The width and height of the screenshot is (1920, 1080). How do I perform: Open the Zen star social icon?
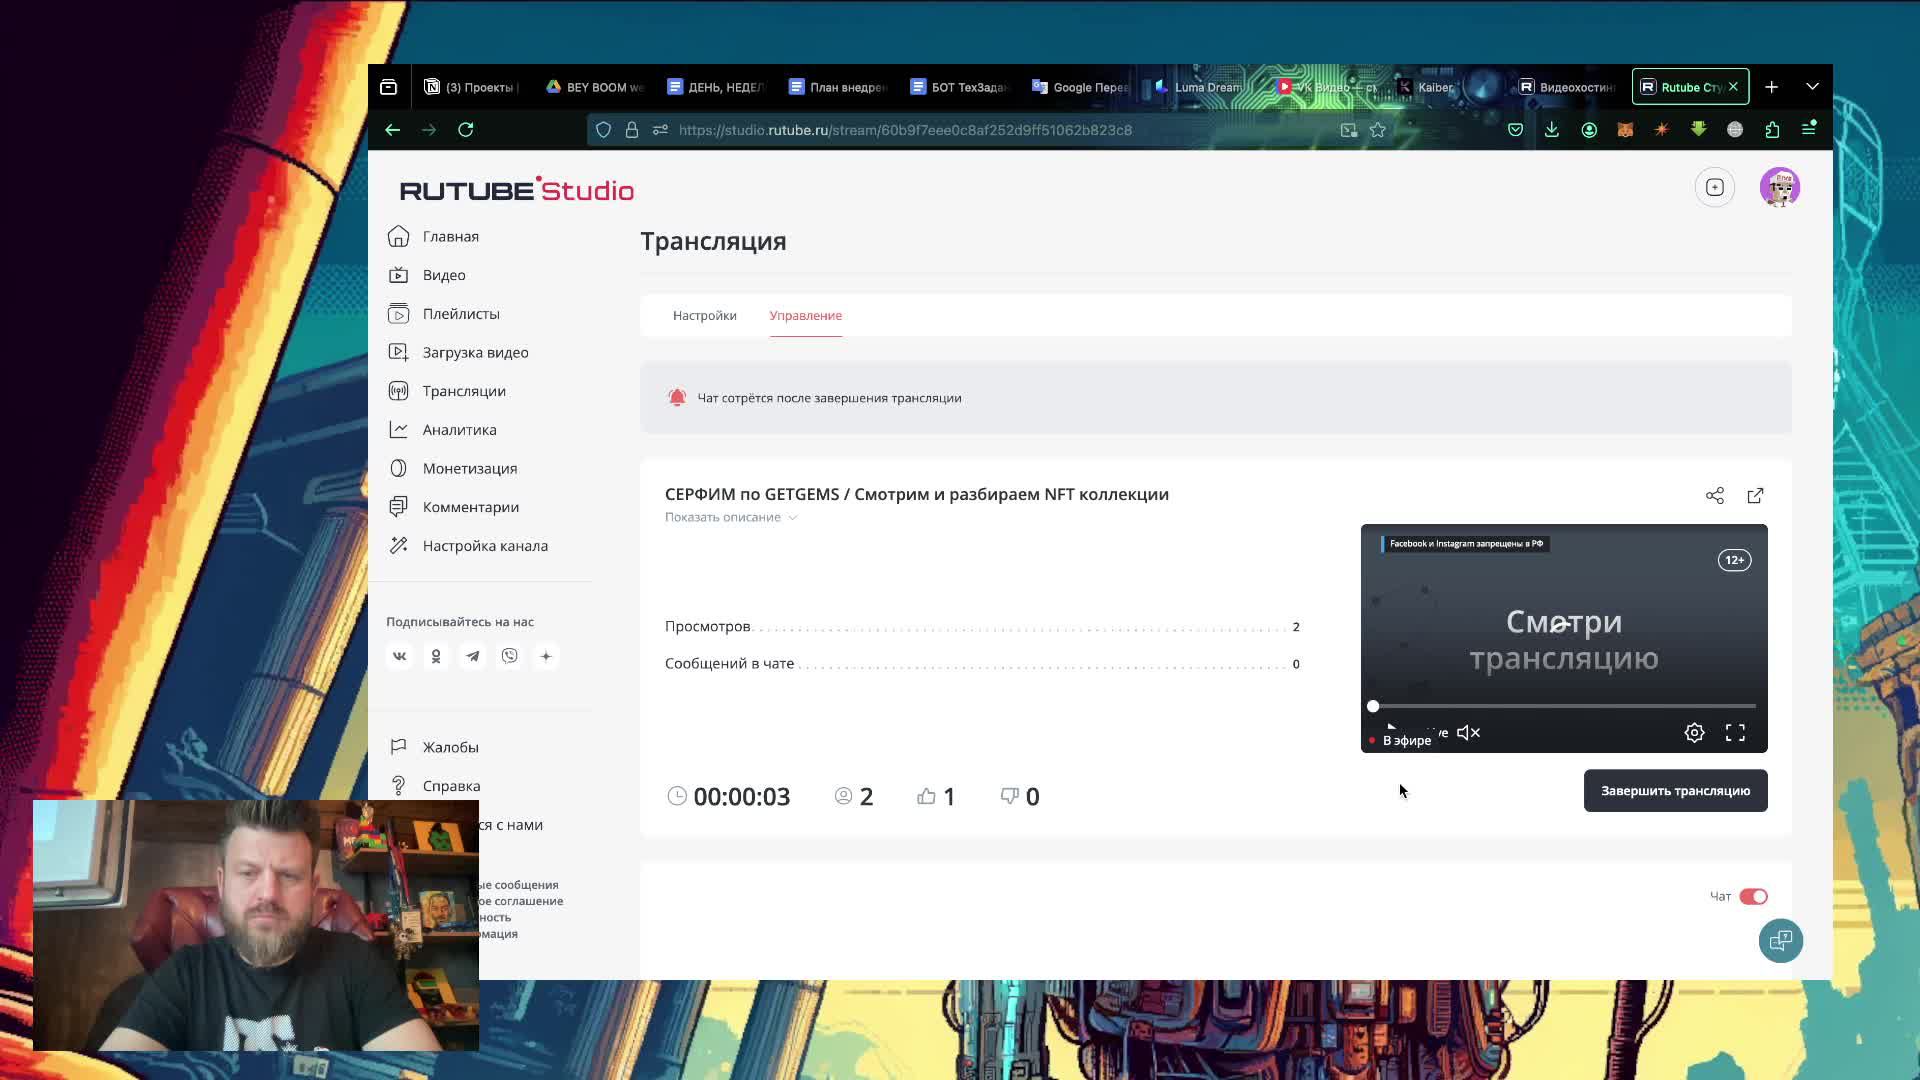pyautogui.click(x=546, y=656)
